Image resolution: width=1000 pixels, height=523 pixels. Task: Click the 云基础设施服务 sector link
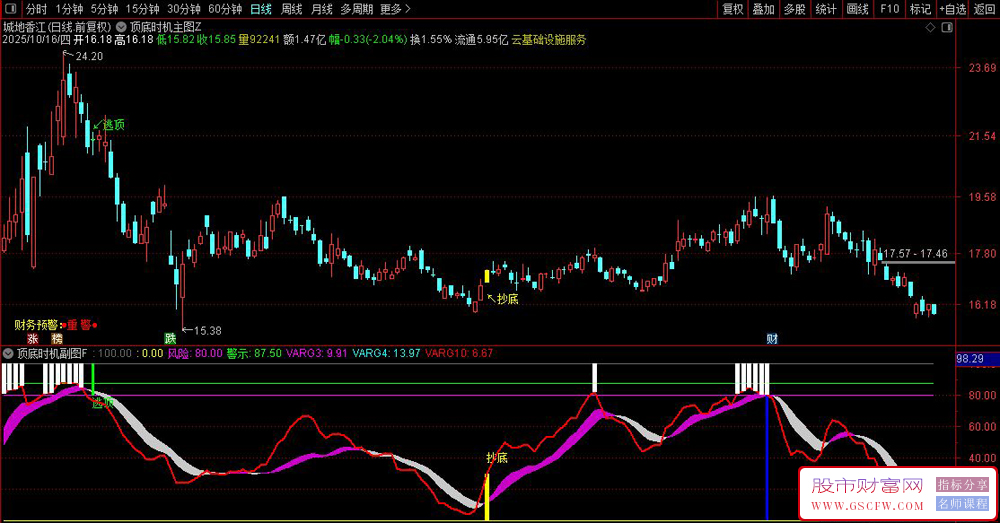(549, 40)
